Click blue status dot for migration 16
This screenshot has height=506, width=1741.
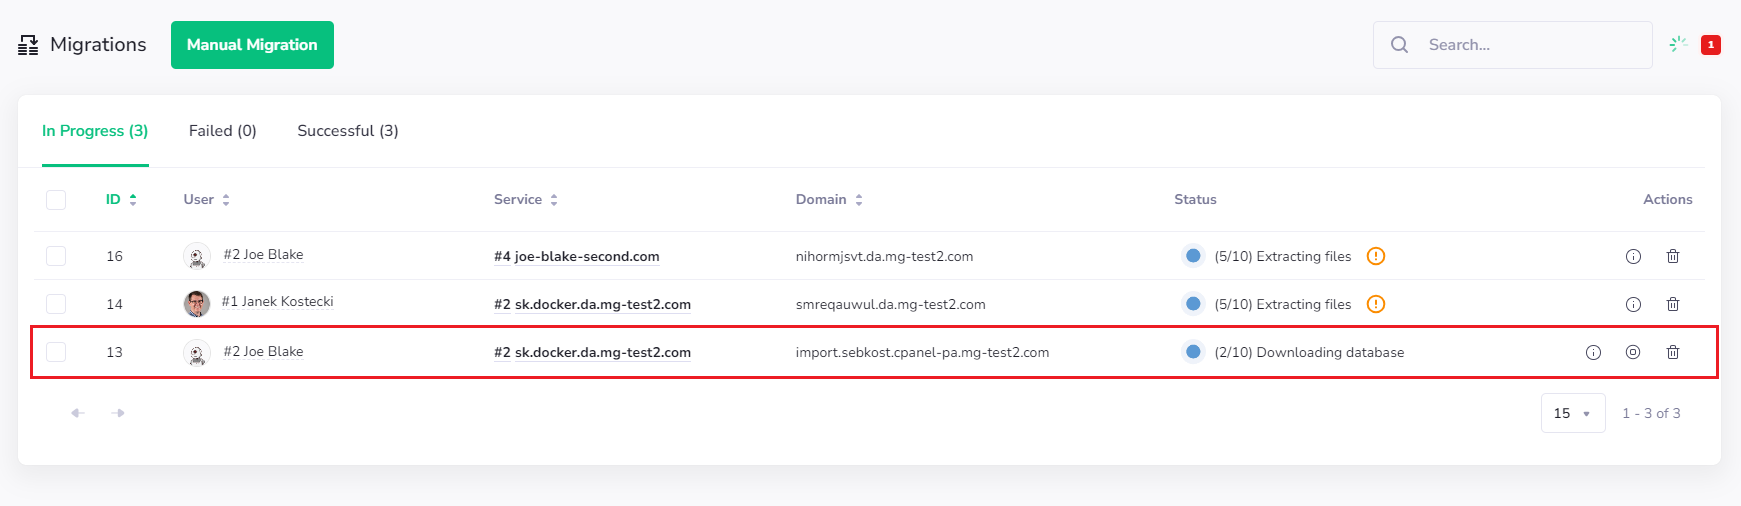(x=1193, y=256)
